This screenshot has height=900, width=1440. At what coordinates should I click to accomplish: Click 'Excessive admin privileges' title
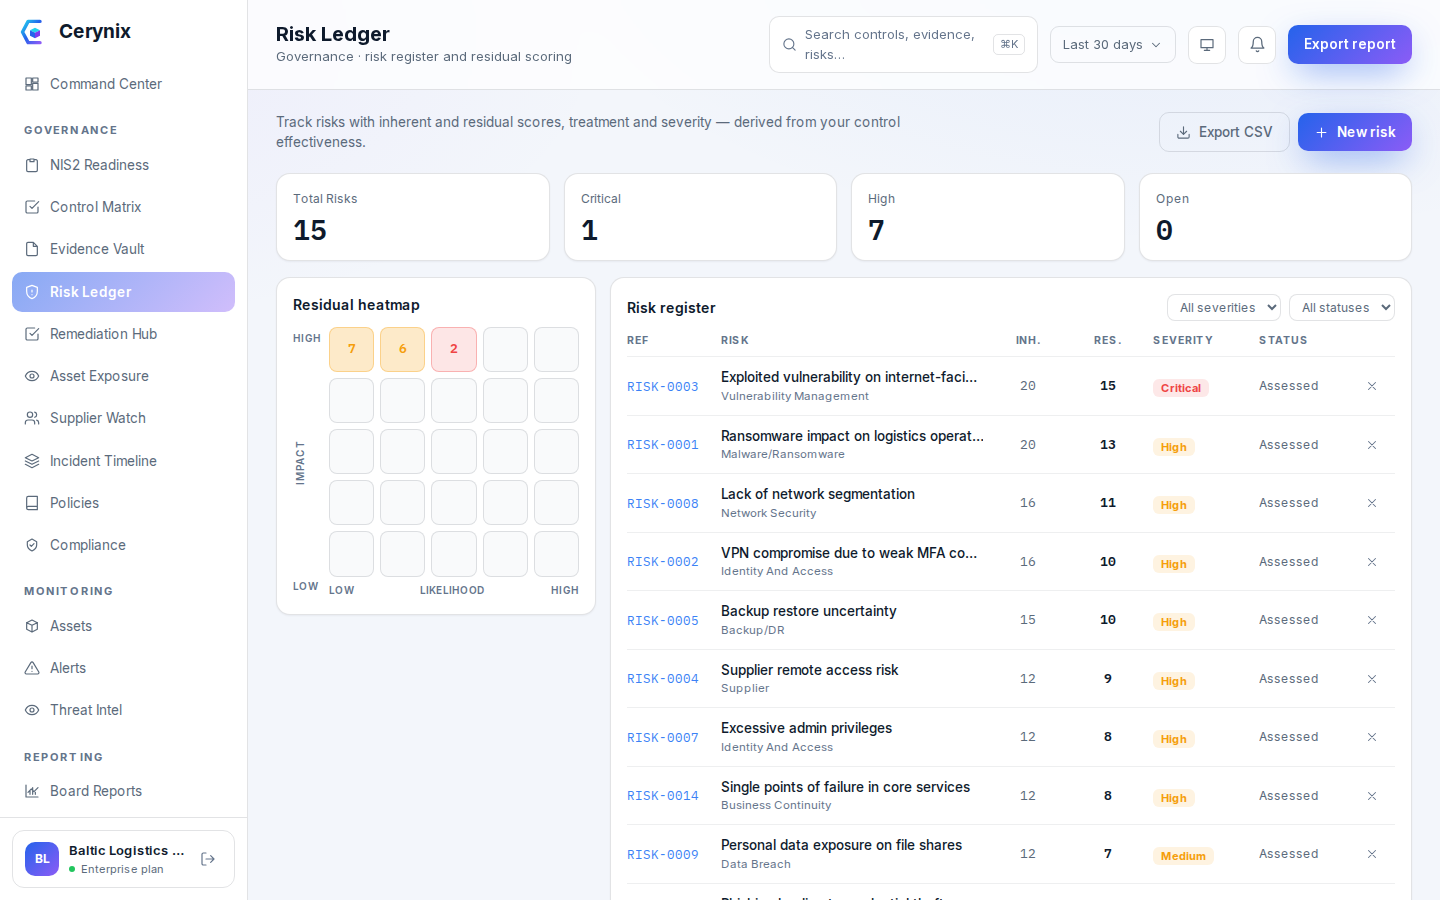click(807, 728)
